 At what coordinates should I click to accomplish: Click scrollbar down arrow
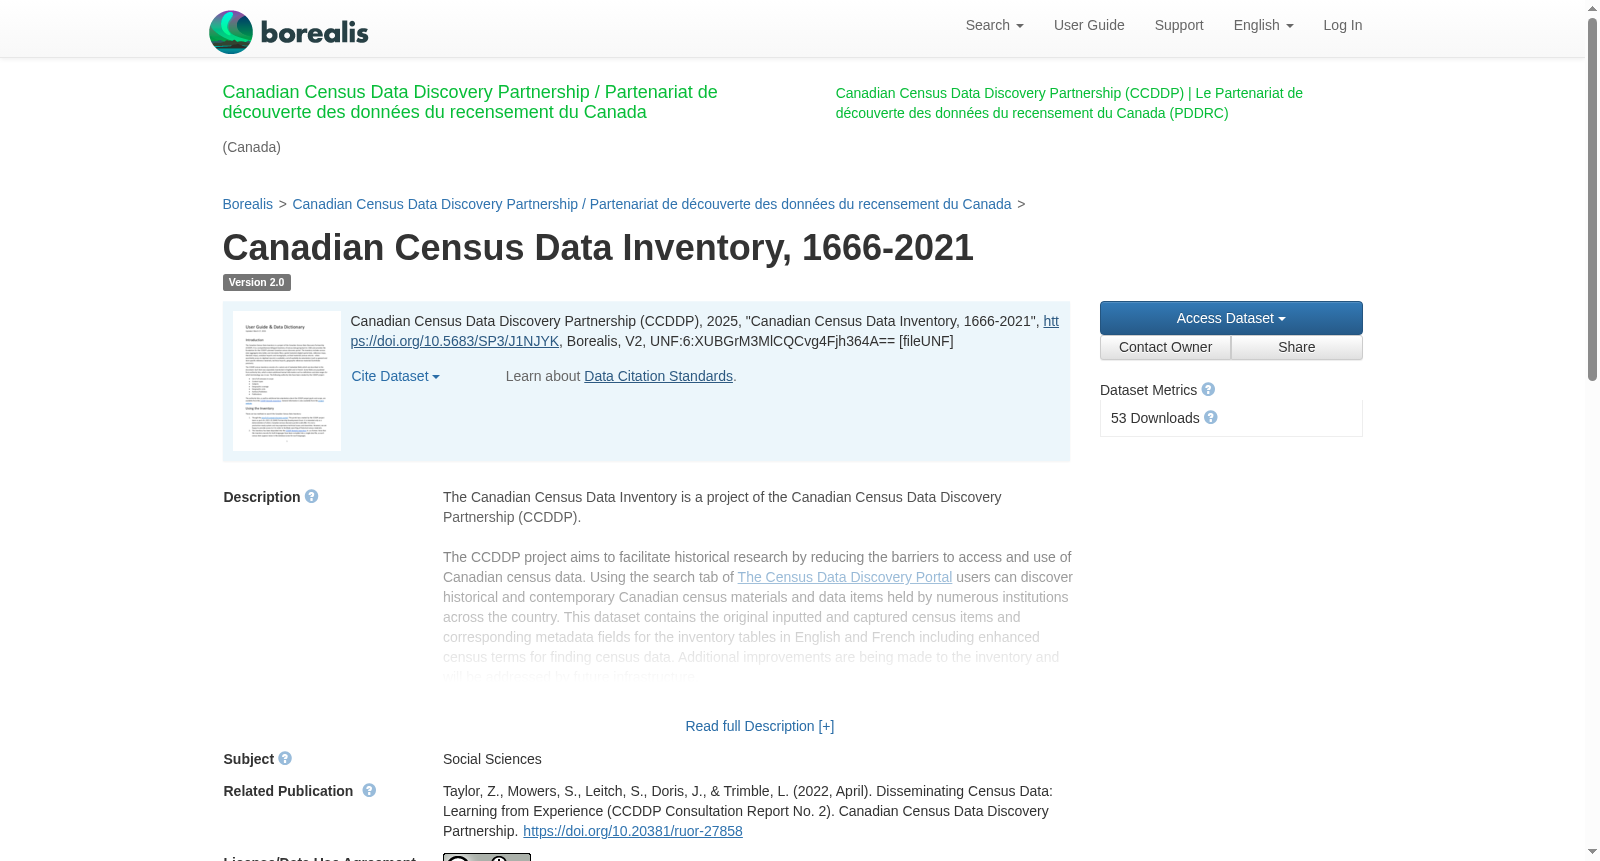point(1592,852)
